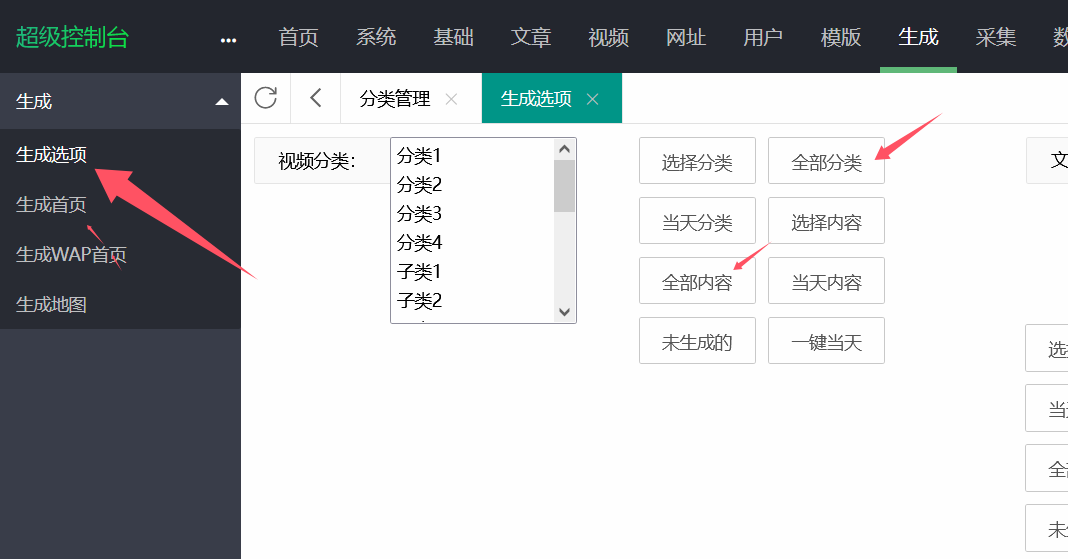This screenshot has height=559, width=1068.
Task: Switch to the 分类管理 tab
Action: pos(395,99)
